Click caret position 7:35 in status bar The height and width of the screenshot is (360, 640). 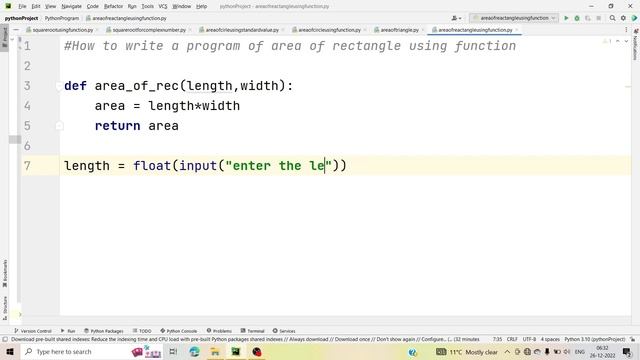pyautogui.click(x=497, y=339)
